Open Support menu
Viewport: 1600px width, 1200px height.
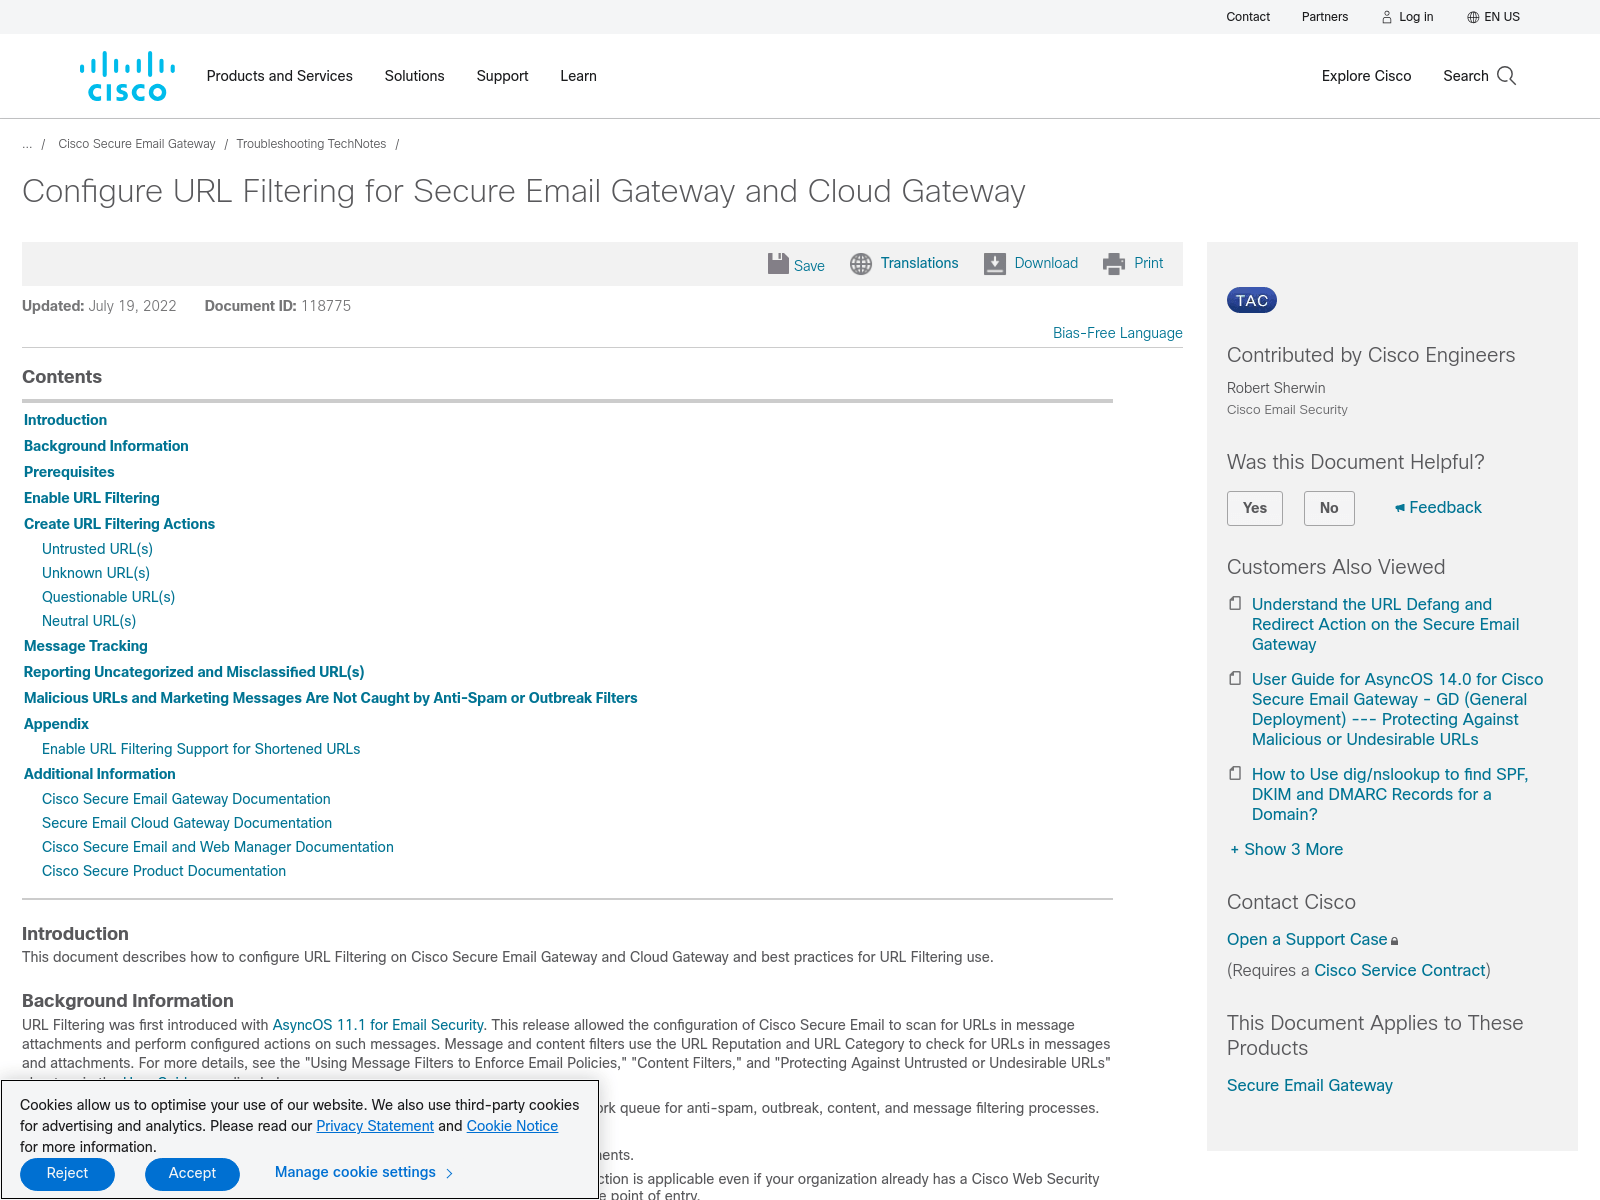[503, 76]
